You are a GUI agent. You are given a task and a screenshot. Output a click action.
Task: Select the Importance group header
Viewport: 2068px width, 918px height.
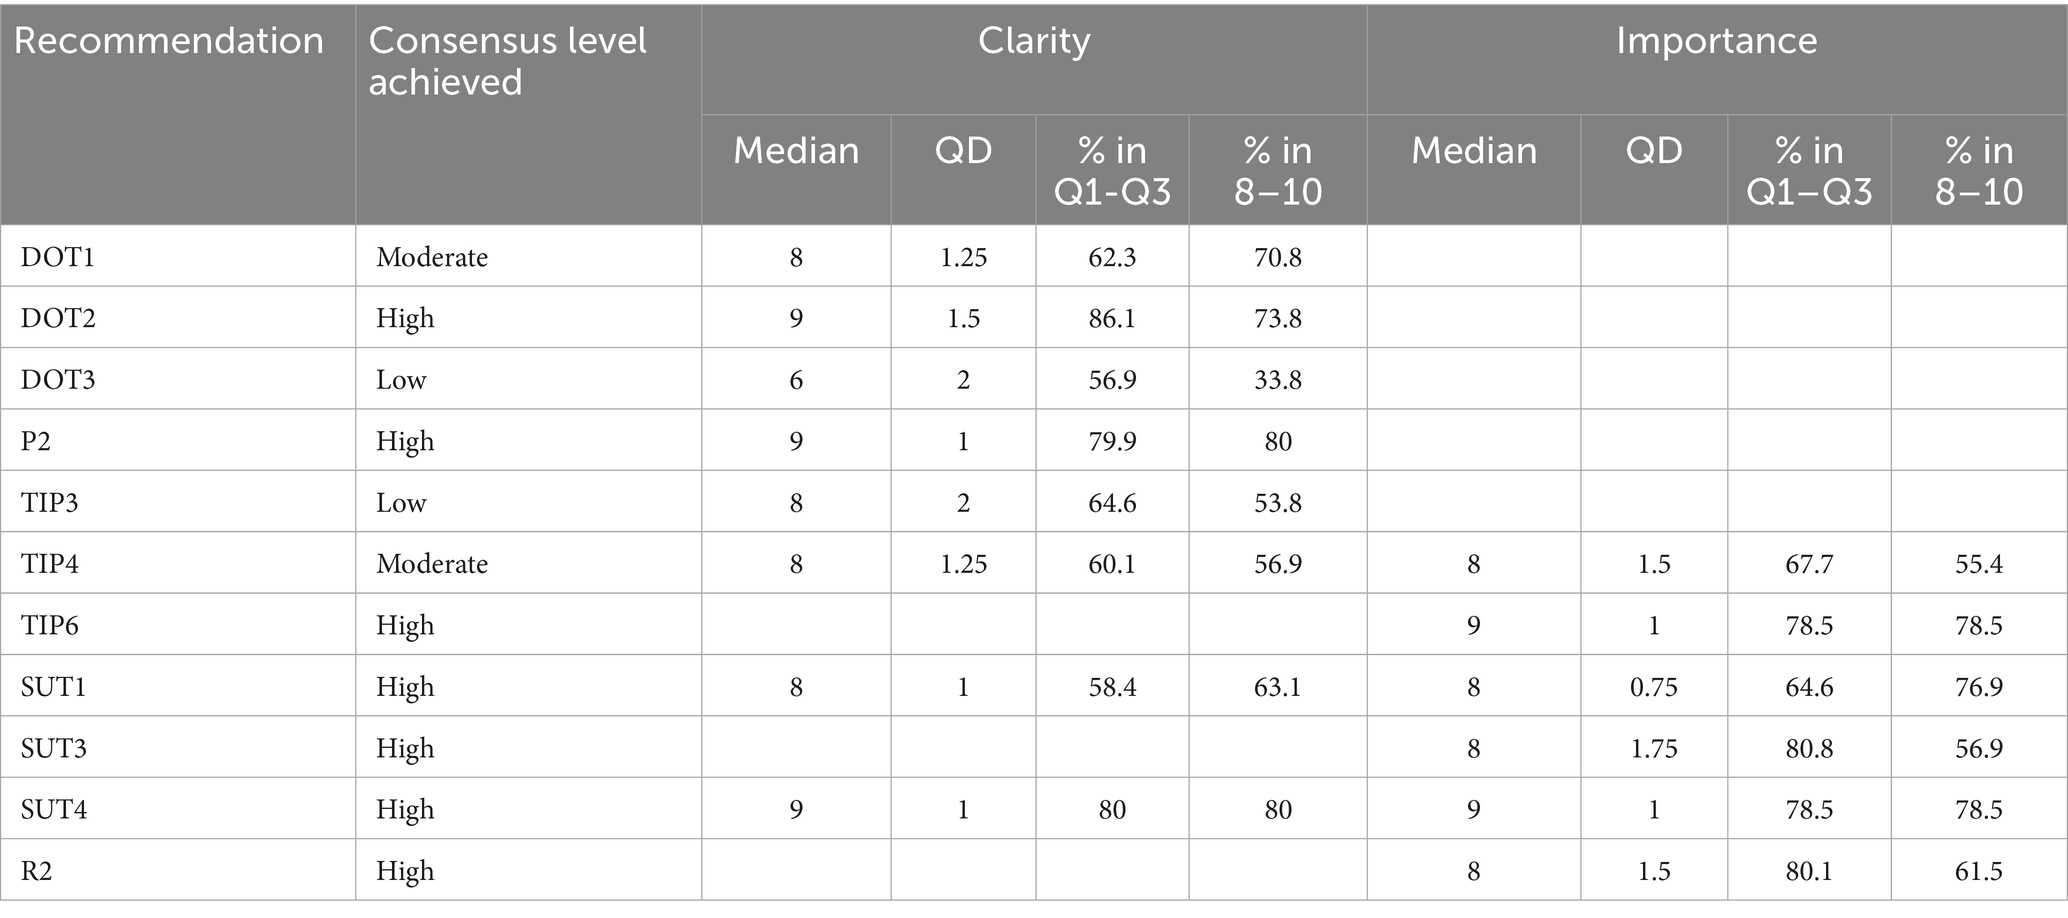[x=1716, y=42]
